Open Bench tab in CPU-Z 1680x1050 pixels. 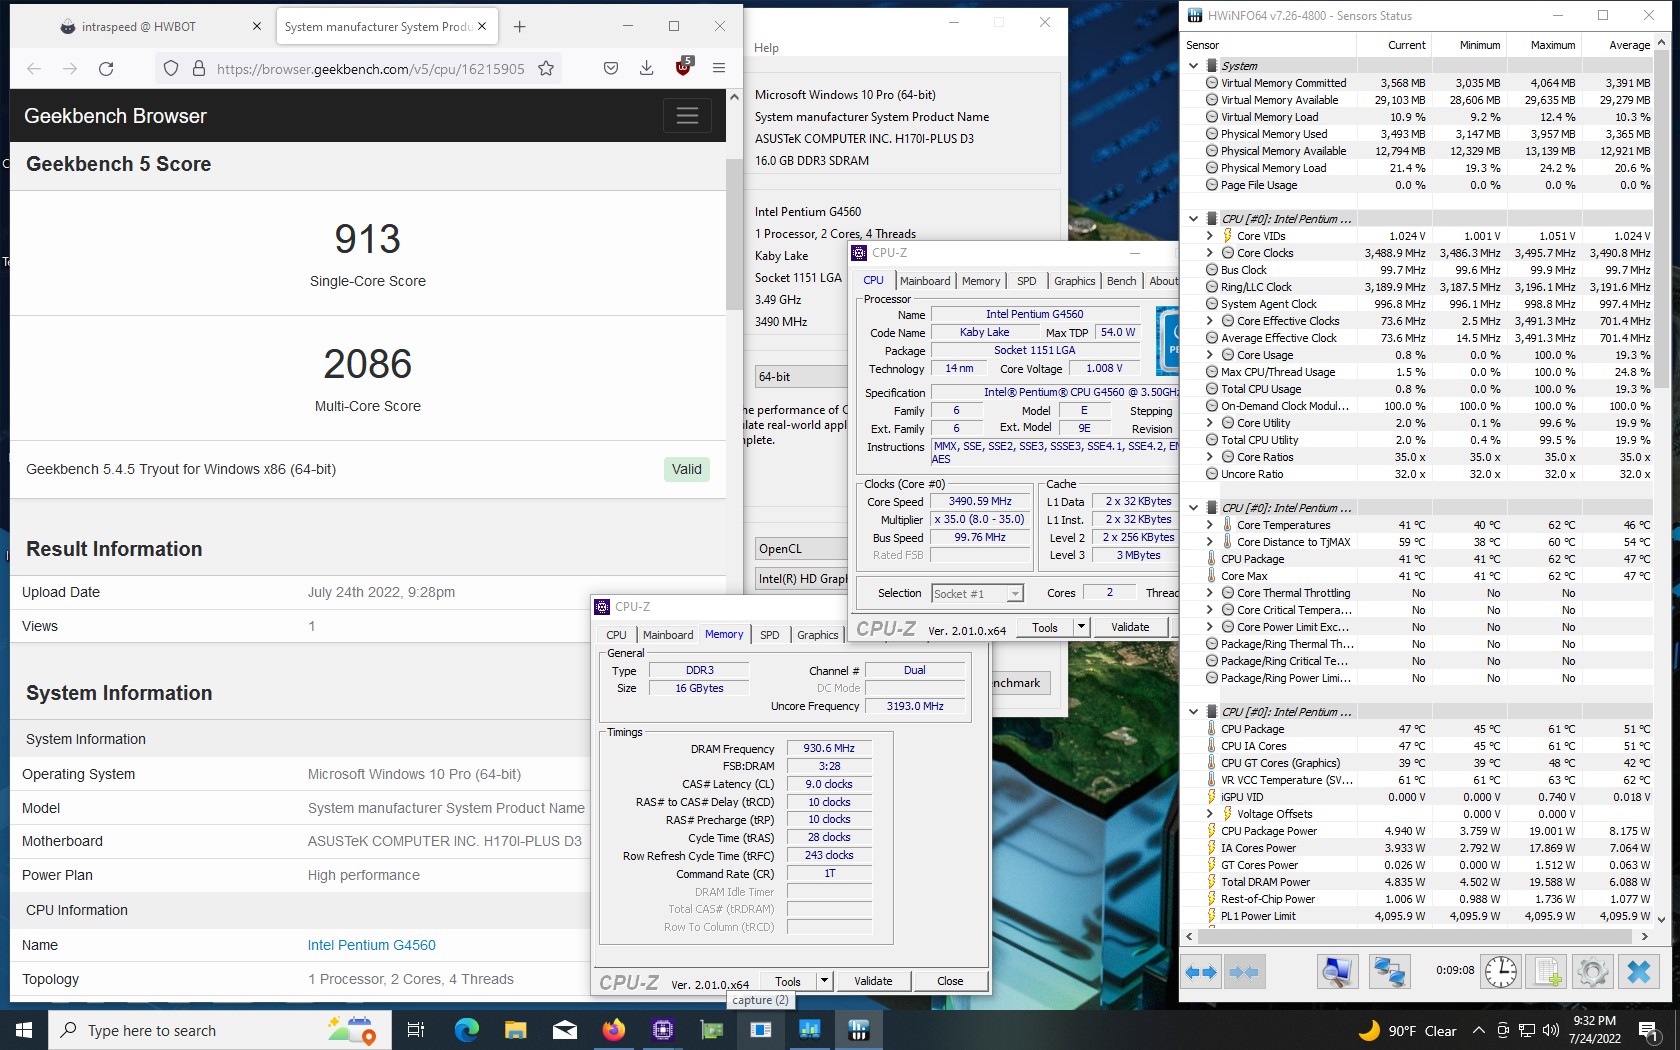(1121, 281)
